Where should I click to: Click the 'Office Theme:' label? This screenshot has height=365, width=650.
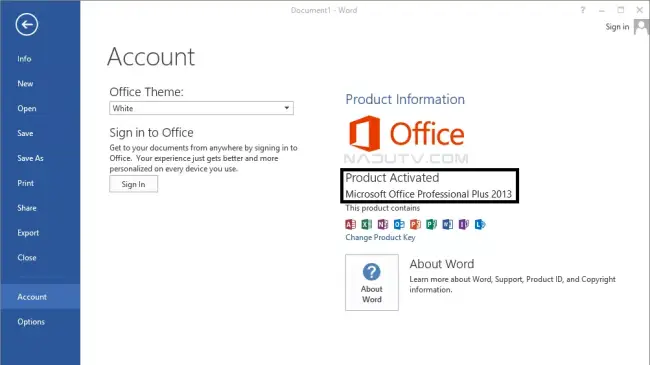(x=146, y=92)
